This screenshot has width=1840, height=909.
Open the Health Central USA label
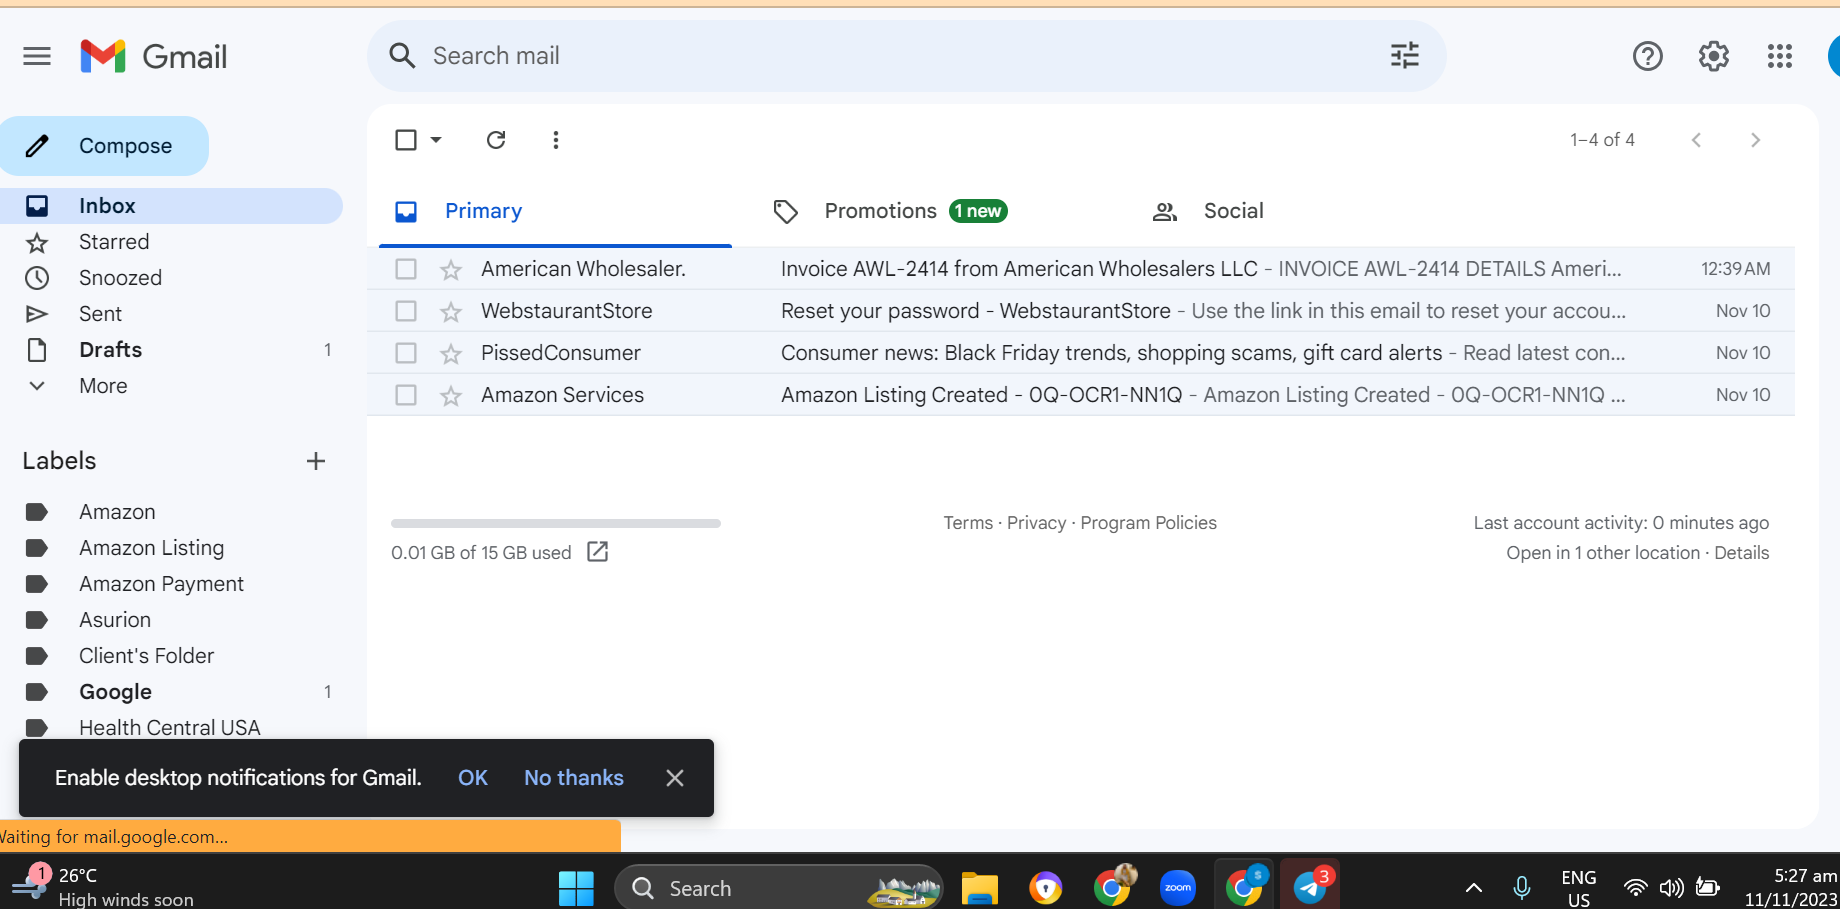pos(171,727)
